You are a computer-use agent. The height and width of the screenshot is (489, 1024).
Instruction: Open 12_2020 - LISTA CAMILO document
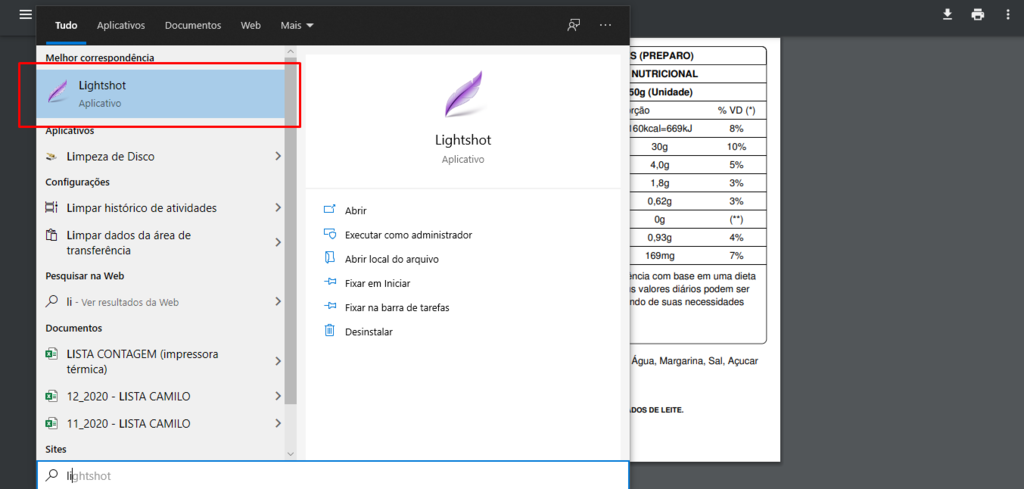pos(161,396)
